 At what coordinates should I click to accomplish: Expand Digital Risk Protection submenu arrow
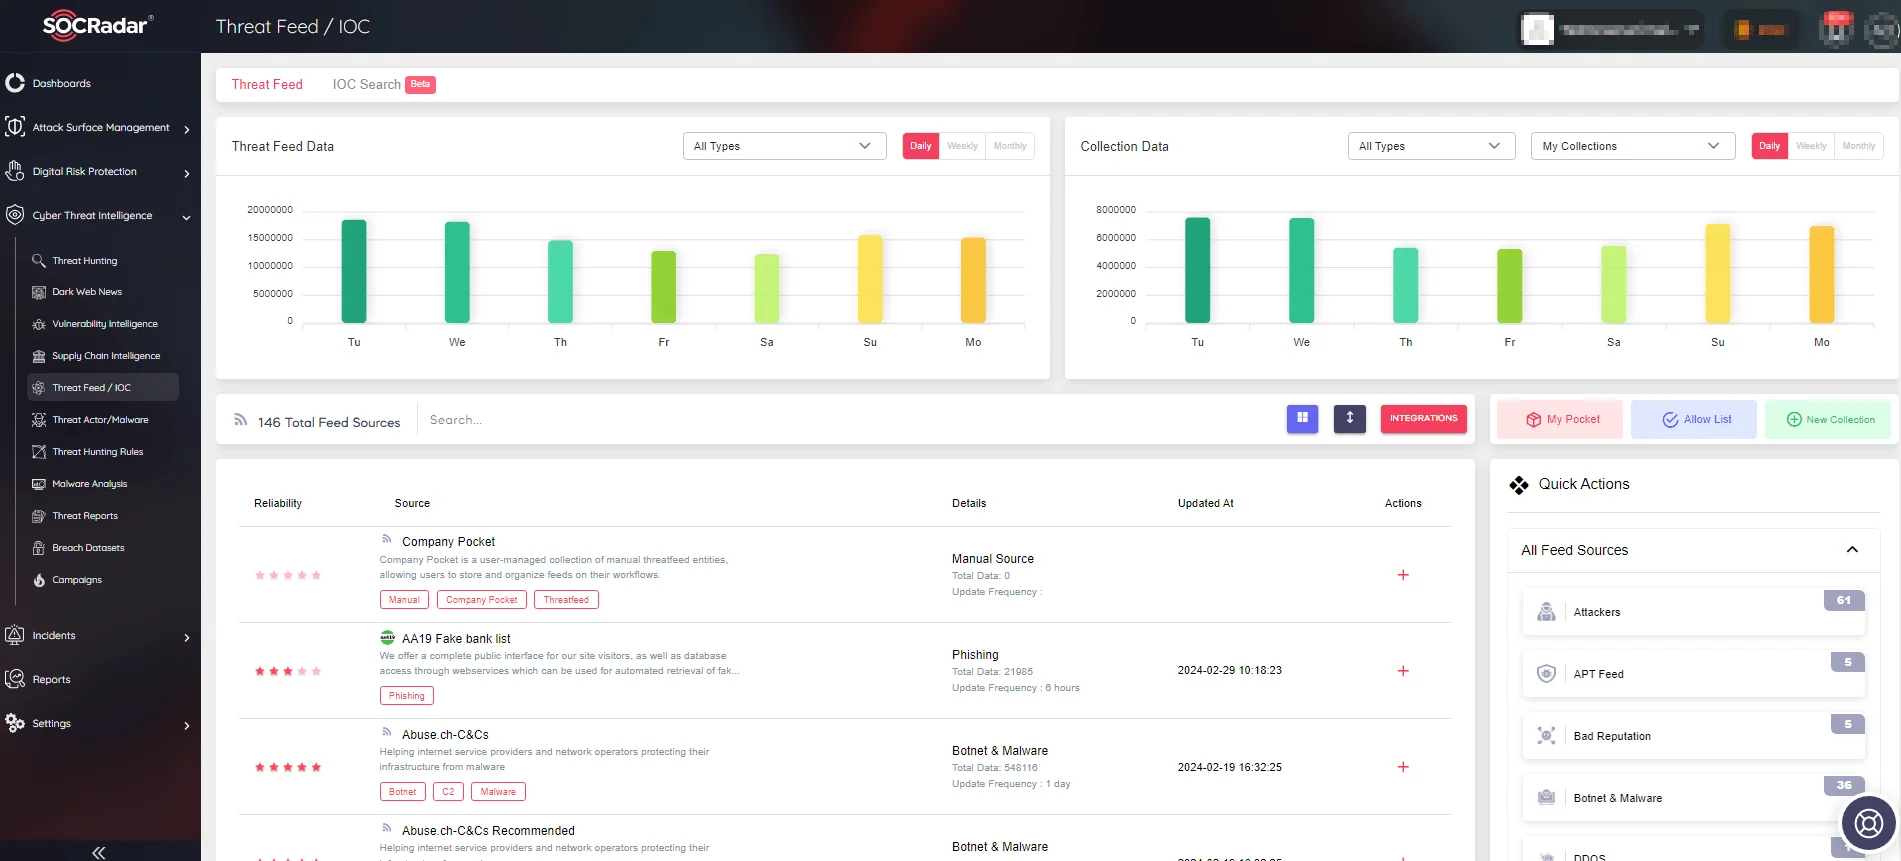pos(187,173)
